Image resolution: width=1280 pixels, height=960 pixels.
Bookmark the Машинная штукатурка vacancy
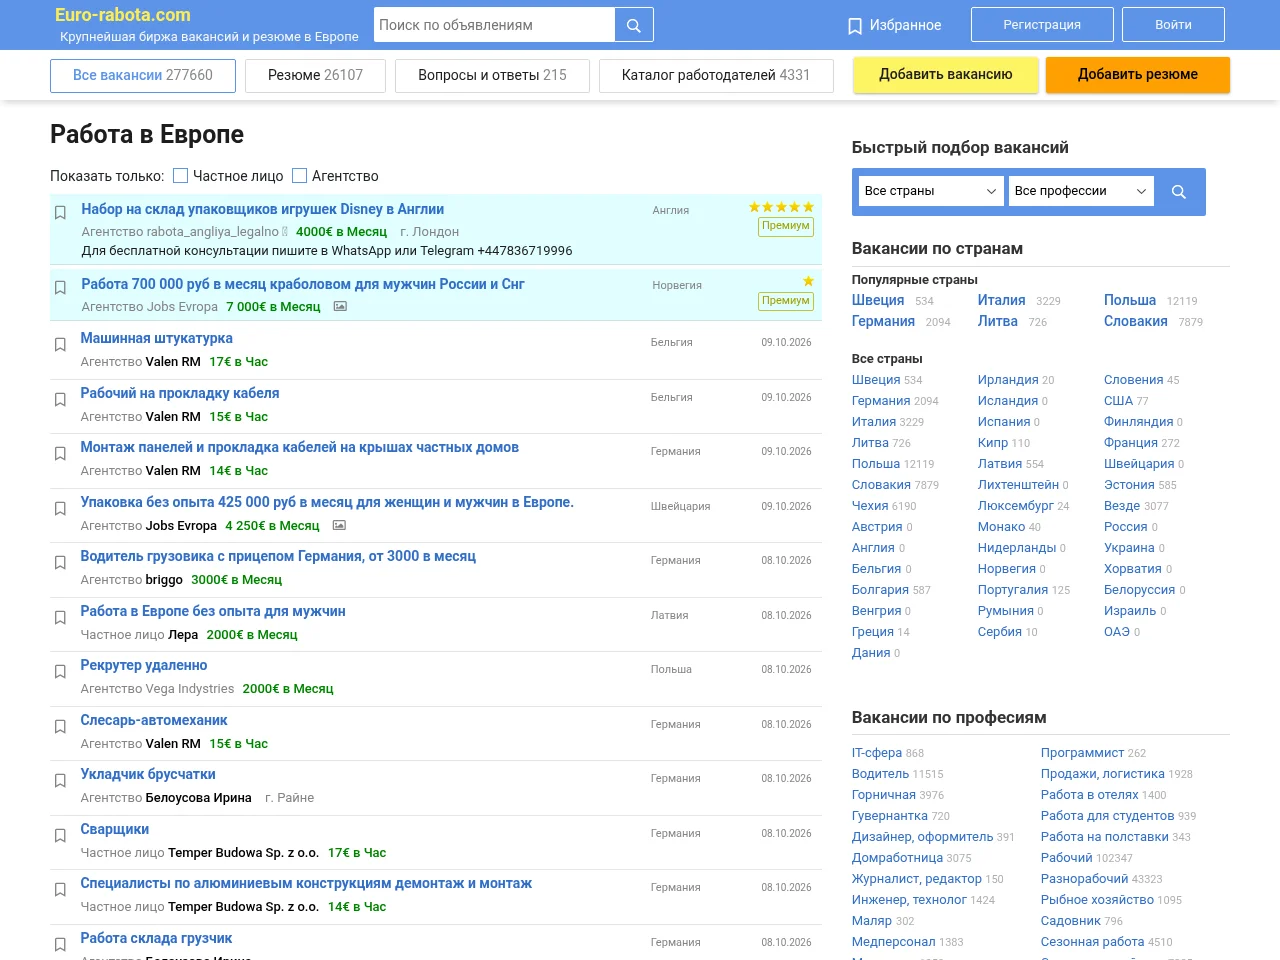[x=60, y=344]
